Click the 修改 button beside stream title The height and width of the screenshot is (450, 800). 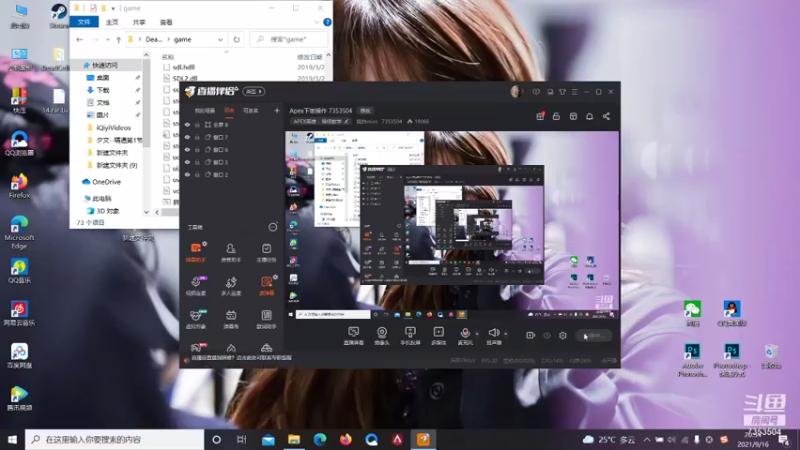(x=365, y=110)
